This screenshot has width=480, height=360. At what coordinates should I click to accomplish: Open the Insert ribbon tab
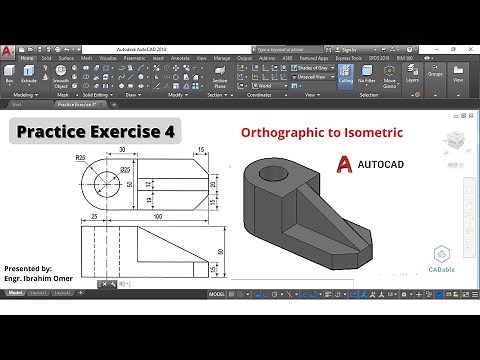pos(158,58)
